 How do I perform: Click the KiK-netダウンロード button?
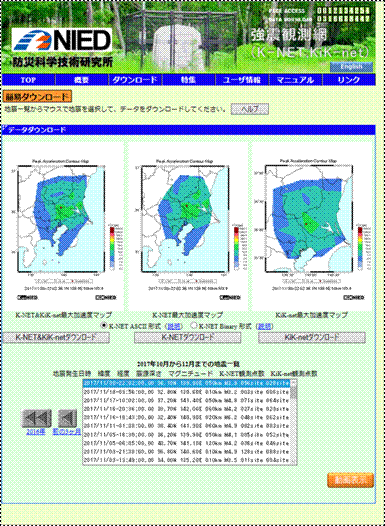pos(312,337)
